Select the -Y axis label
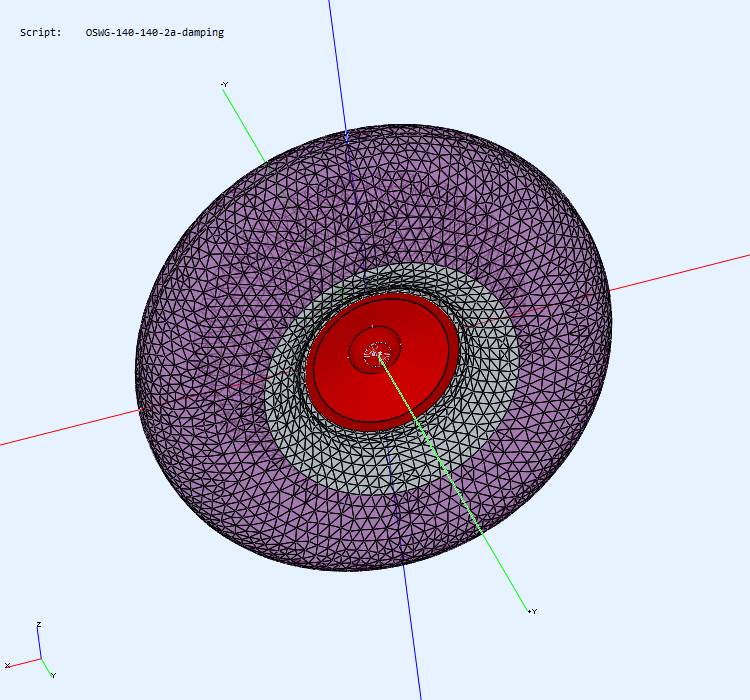 pyautogui.click(x=224, y=84)
